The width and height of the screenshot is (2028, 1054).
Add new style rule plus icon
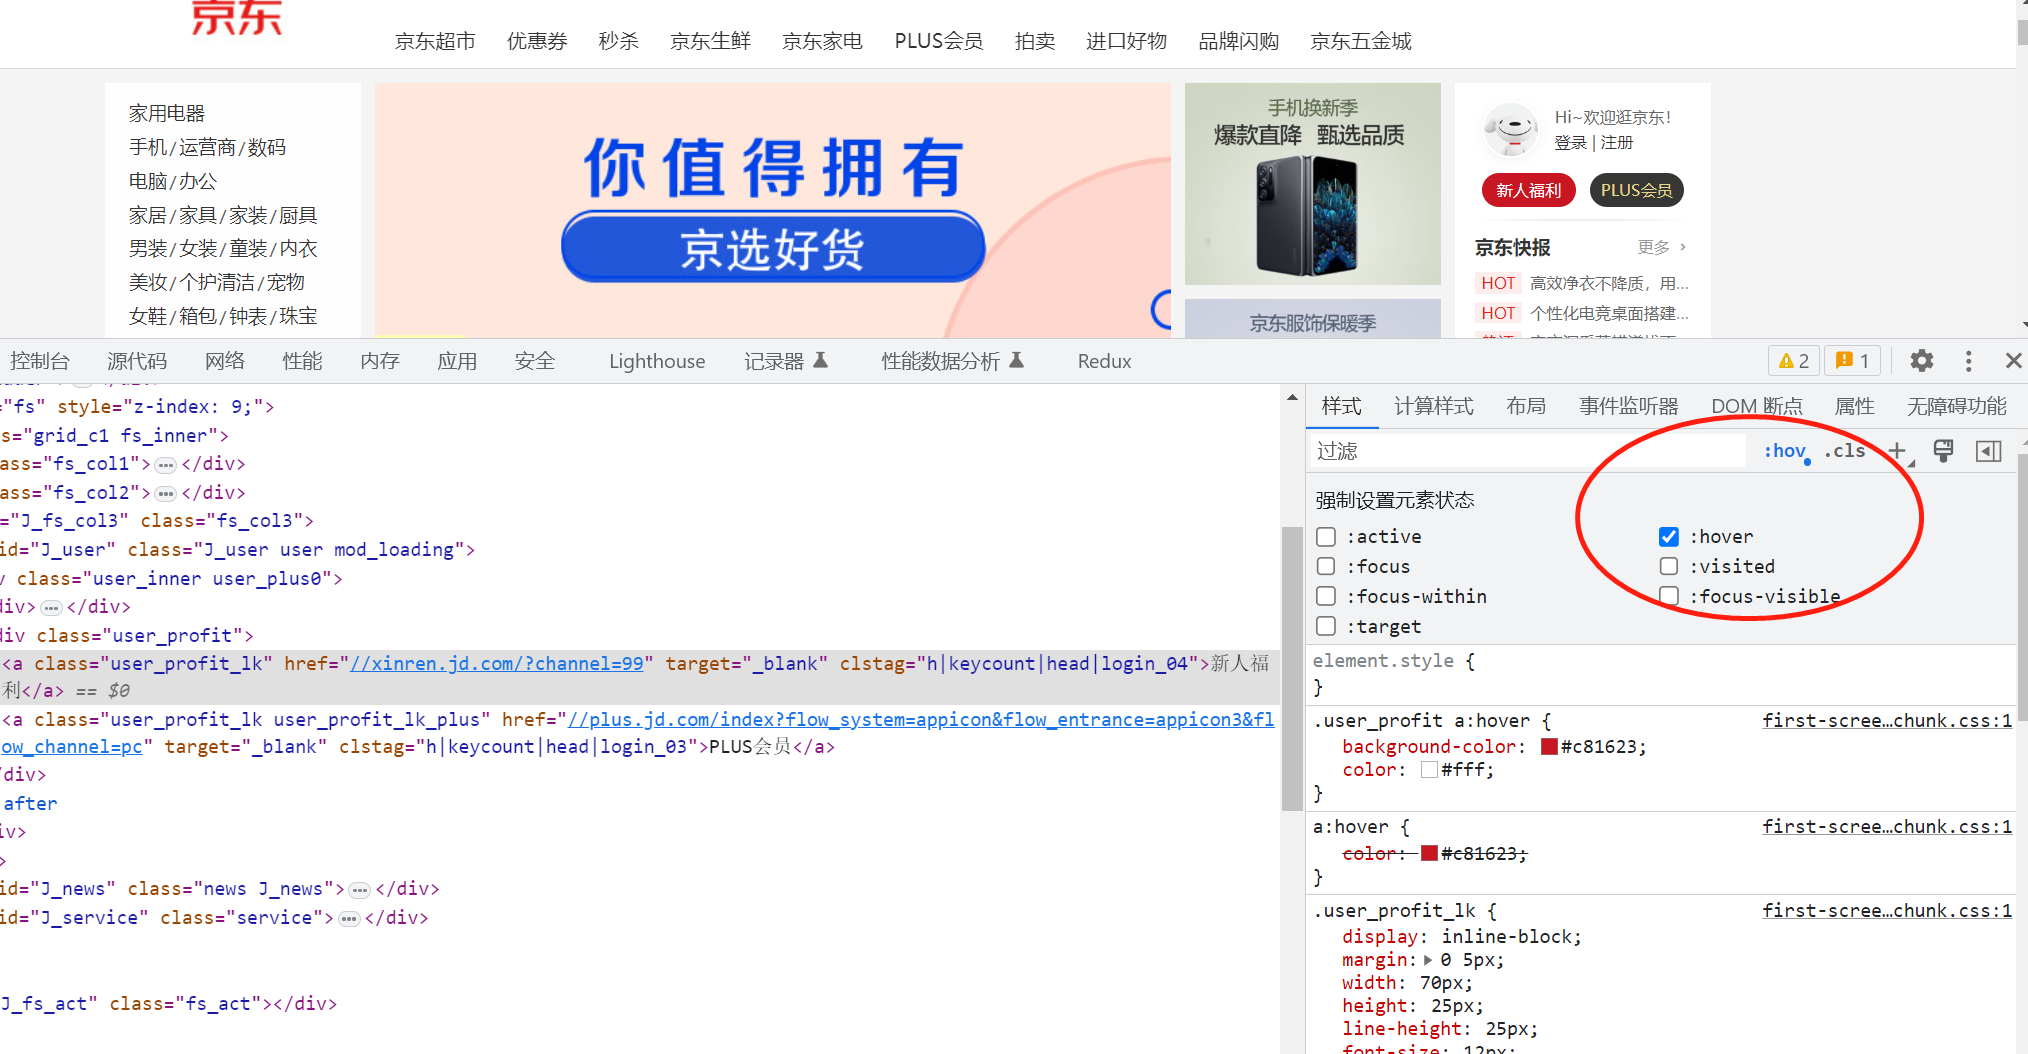(x=1897, y=451)
